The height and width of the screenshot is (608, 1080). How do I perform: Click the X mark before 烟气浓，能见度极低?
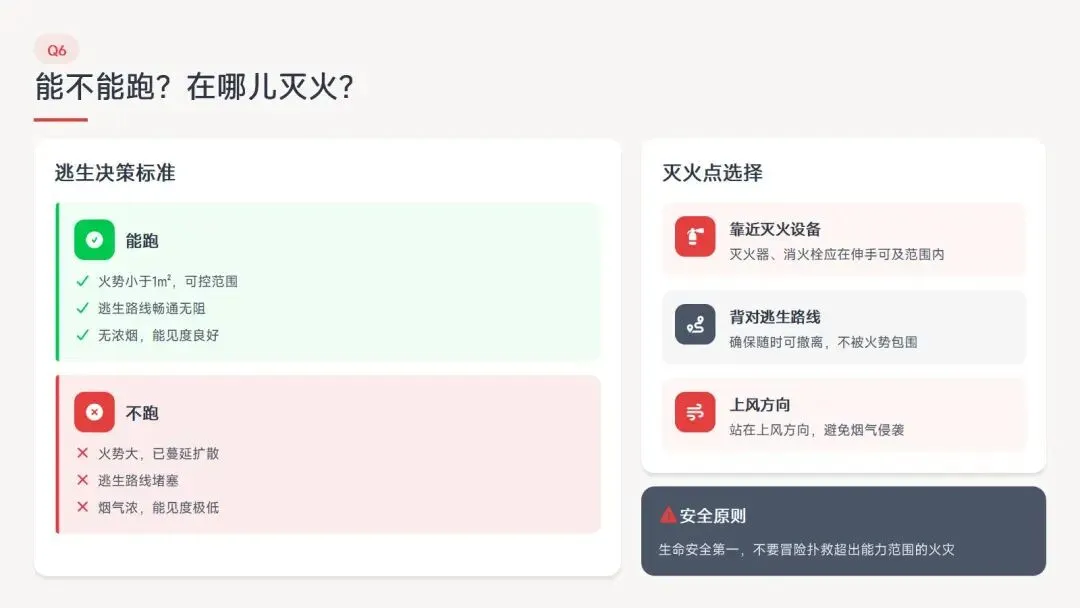[83, 507]
